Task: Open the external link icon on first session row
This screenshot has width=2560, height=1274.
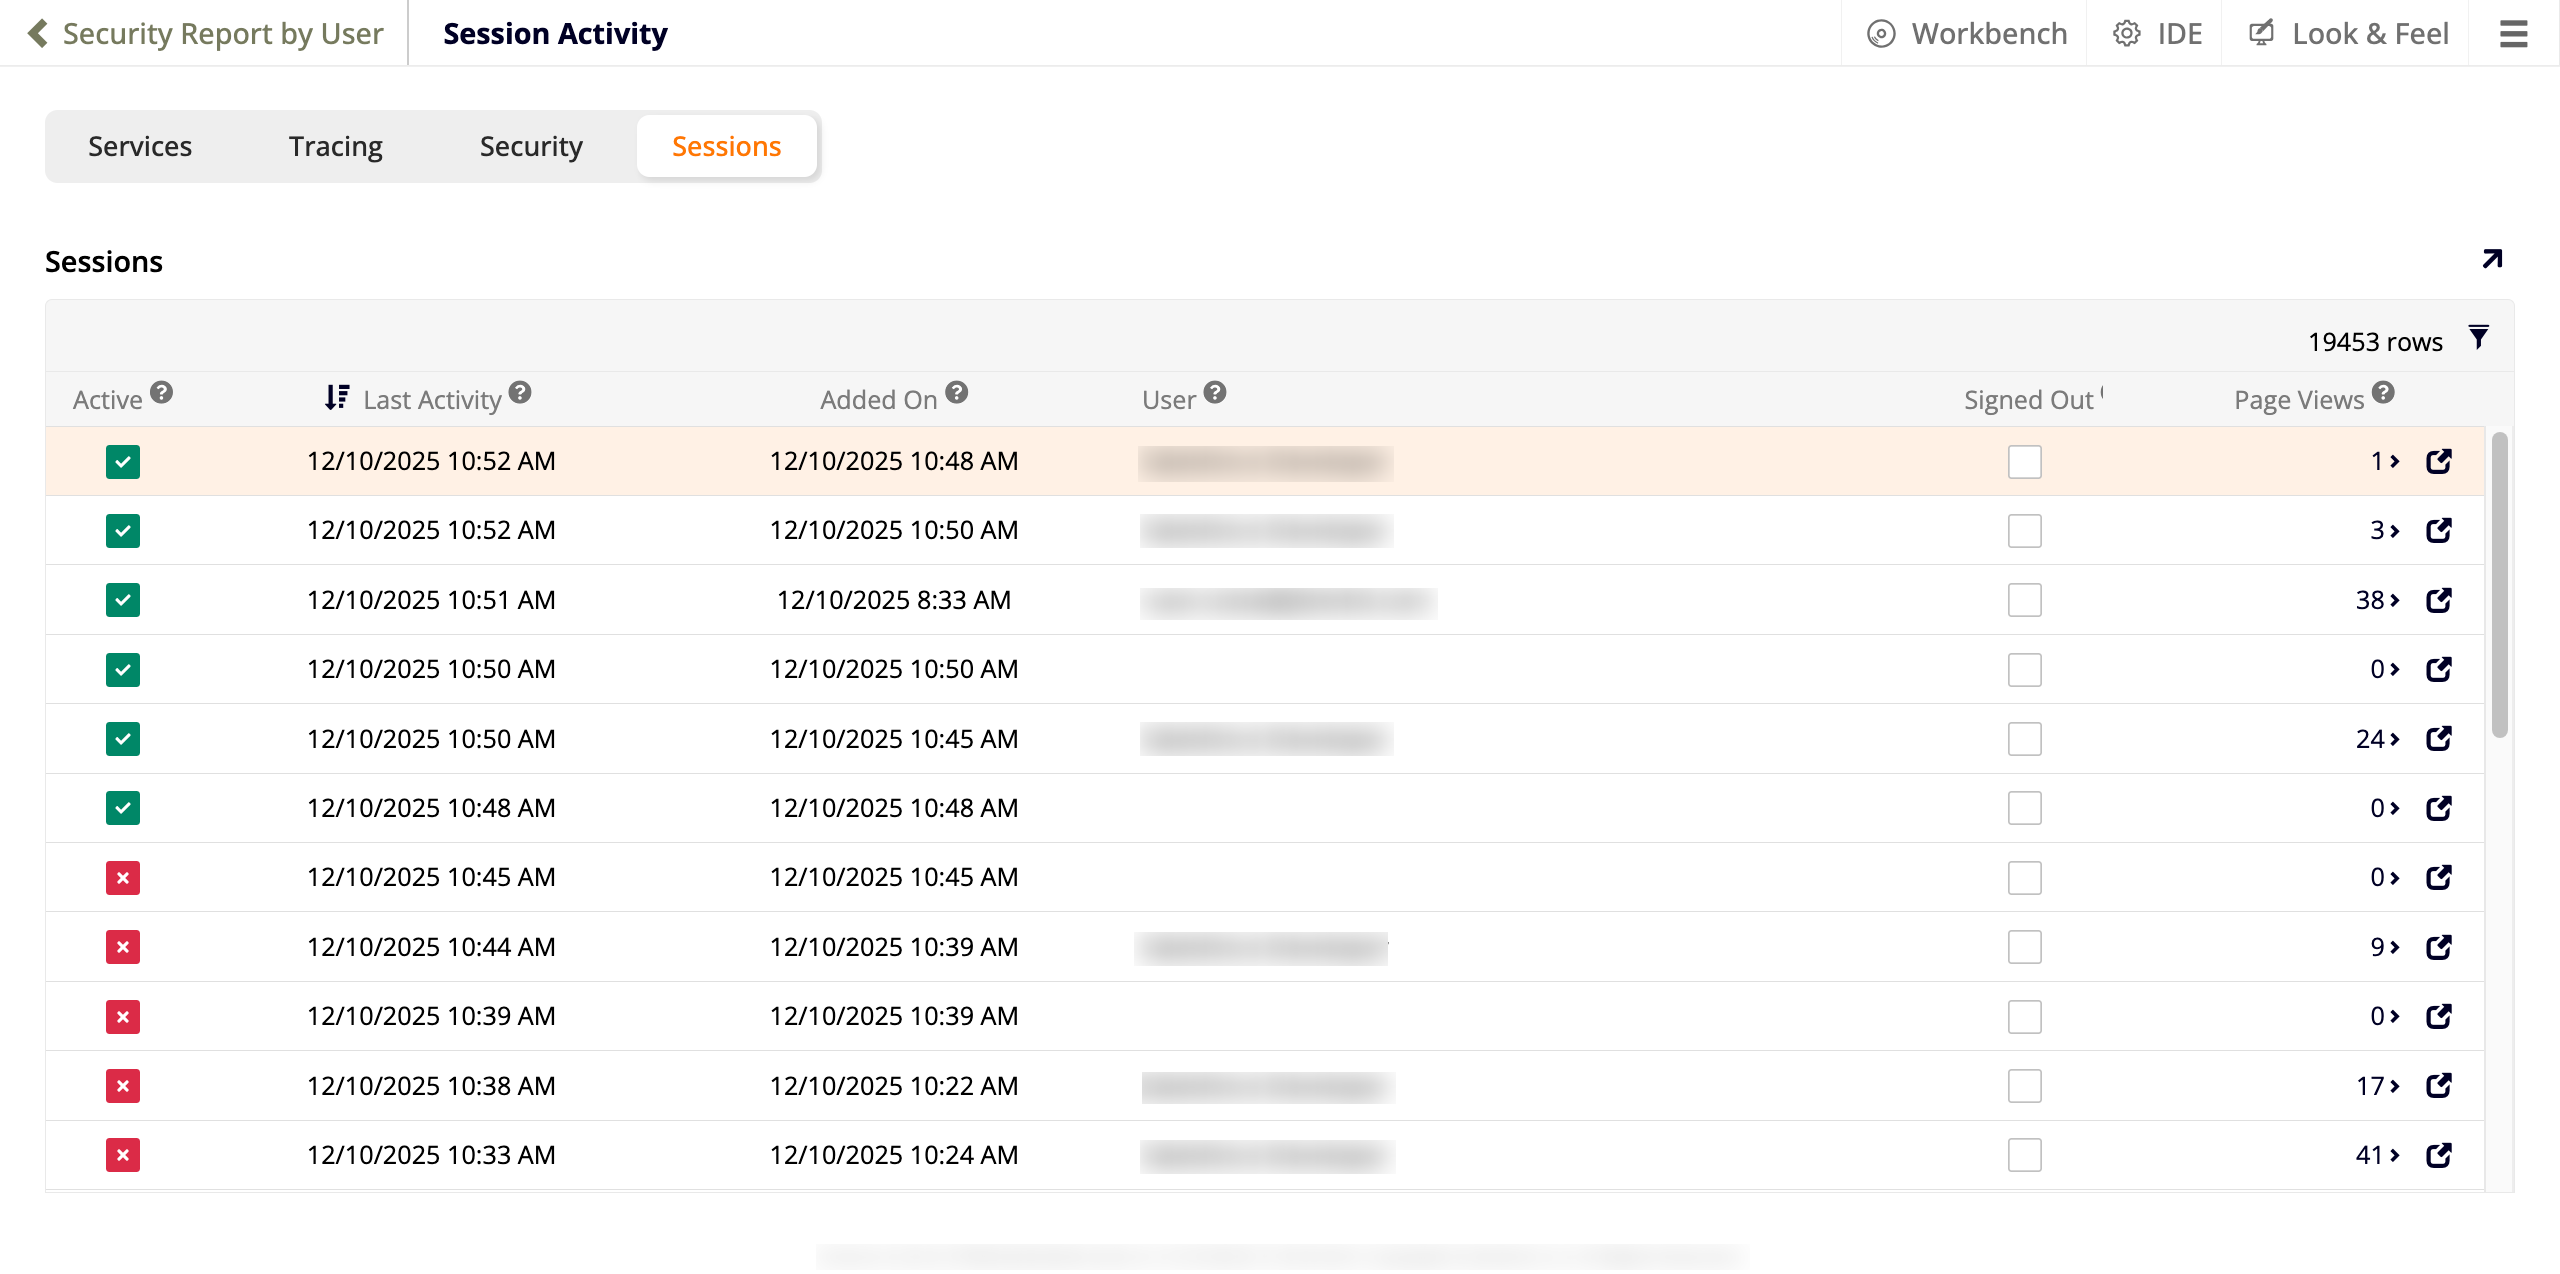Action: pos(2439,461)
